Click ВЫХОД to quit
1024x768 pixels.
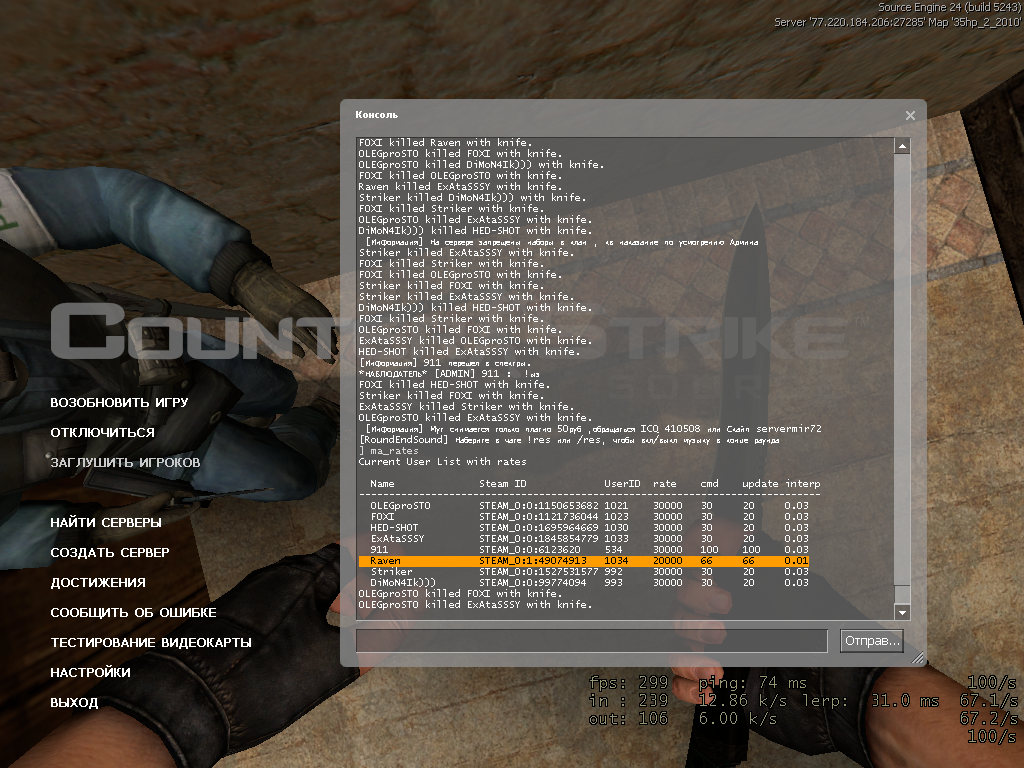pos(74,703)
